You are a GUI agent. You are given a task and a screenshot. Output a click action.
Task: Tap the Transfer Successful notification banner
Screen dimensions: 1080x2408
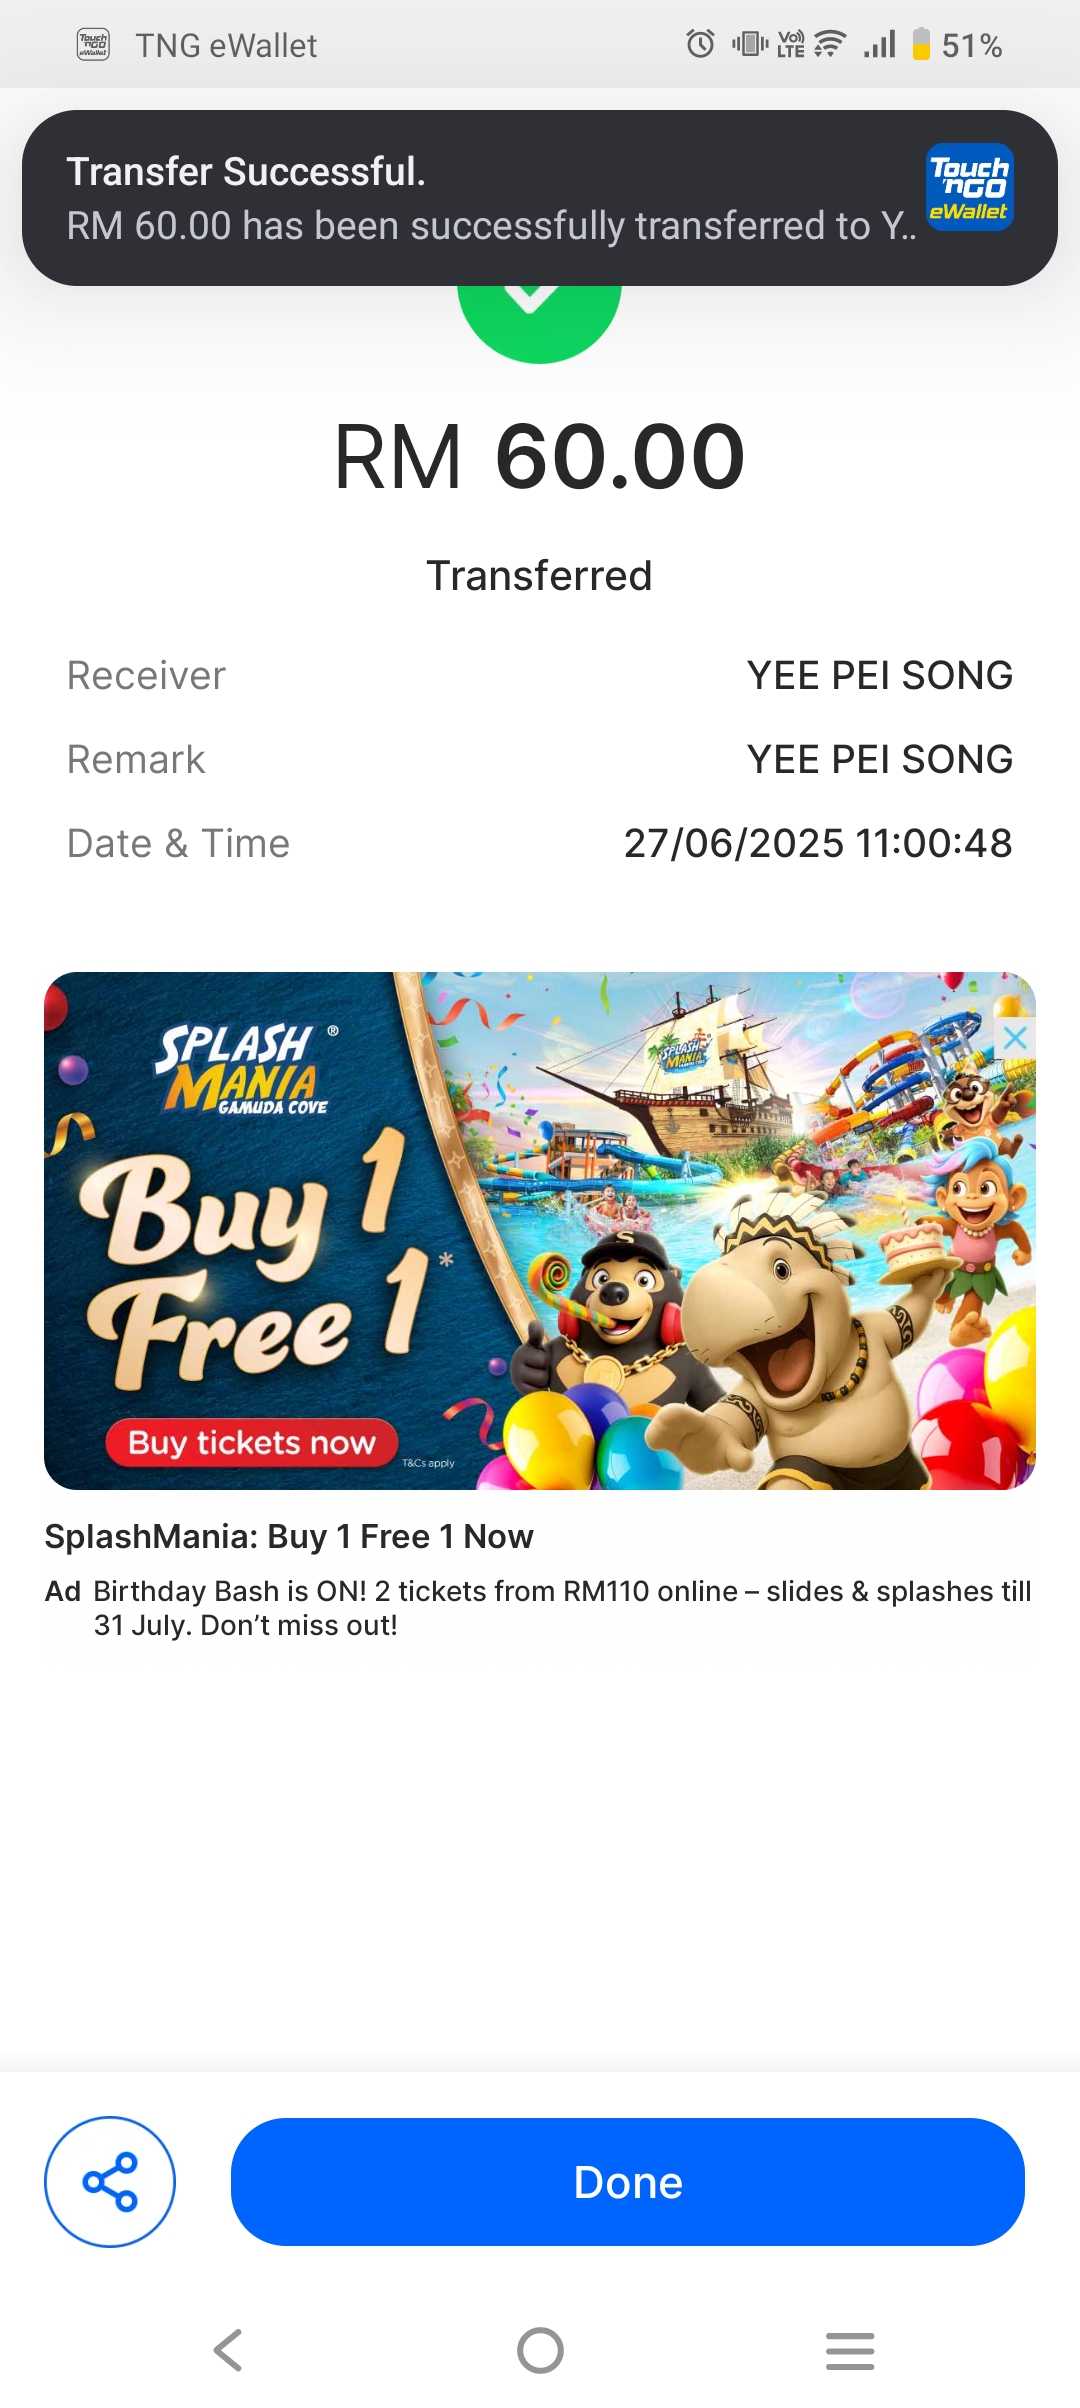540,198
